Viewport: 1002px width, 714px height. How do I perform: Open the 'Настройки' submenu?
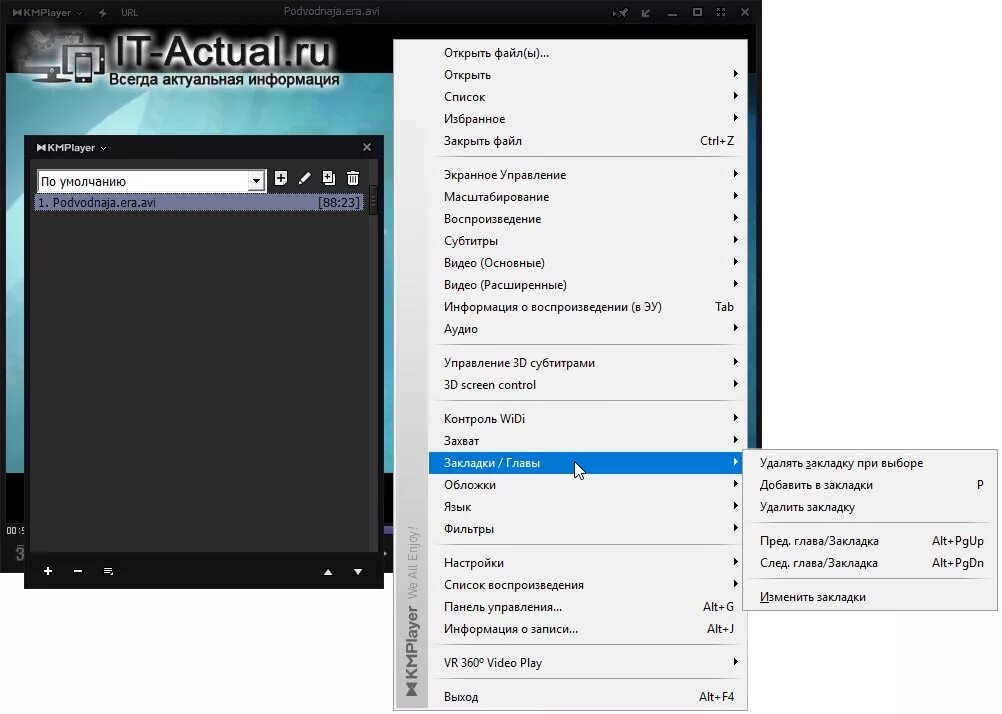point(585,563)
